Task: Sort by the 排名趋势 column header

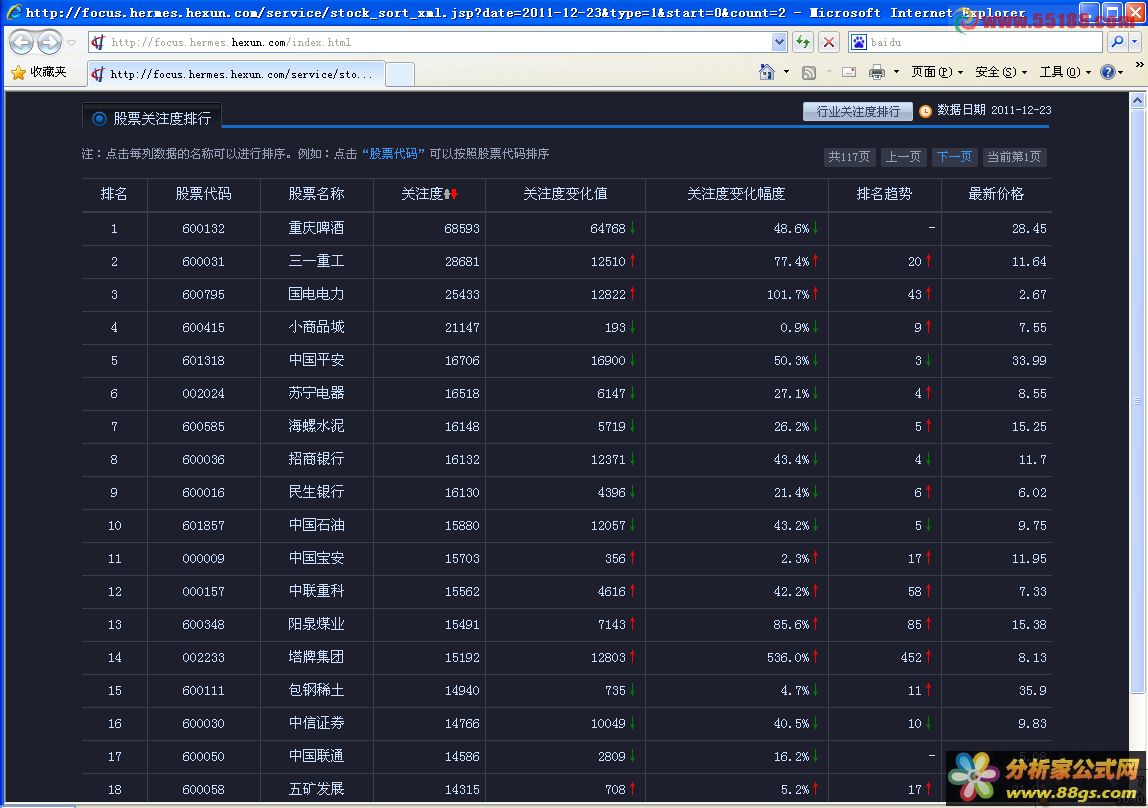Action: tap(884, 194)
